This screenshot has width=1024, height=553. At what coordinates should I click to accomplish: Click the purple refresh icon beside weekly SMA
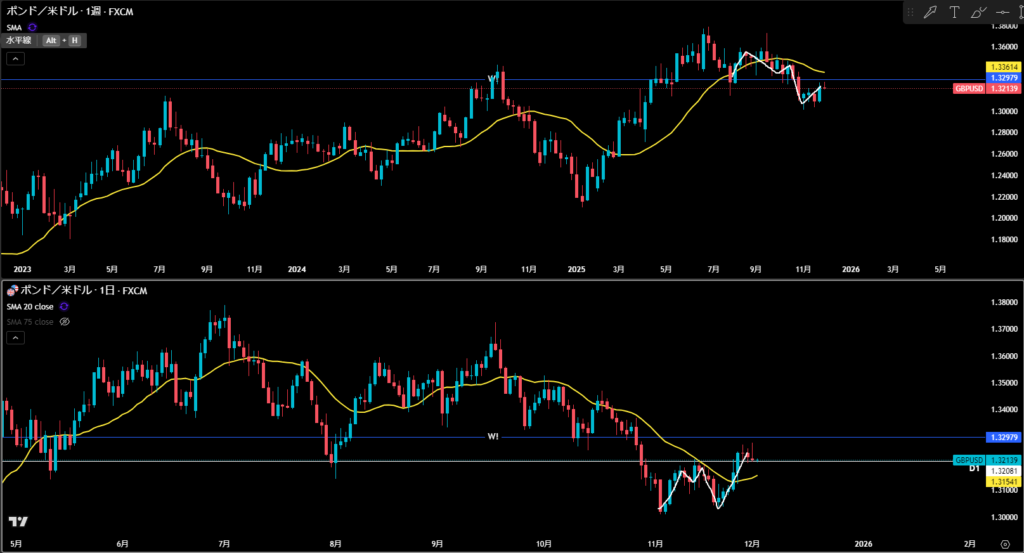33,27
